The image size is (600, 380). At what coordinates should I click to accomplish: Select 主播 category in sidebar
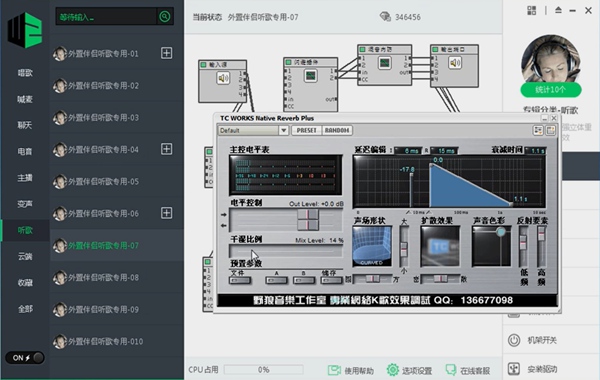pos(25,178)
